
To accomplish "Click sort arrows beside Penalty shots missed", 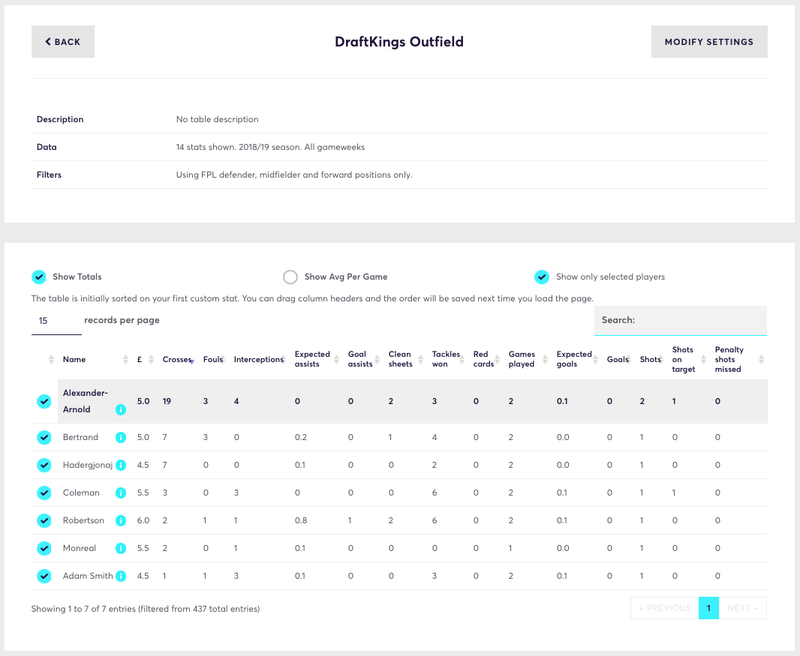I will point(761,360).
